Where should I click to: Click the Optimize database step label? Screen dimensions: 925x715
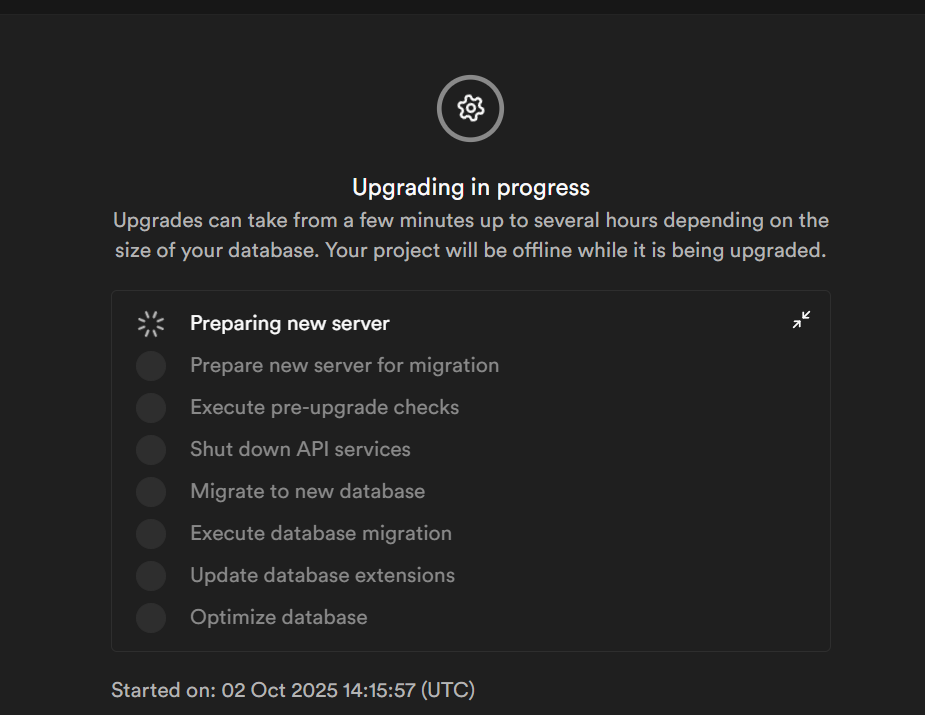(278, 618)
